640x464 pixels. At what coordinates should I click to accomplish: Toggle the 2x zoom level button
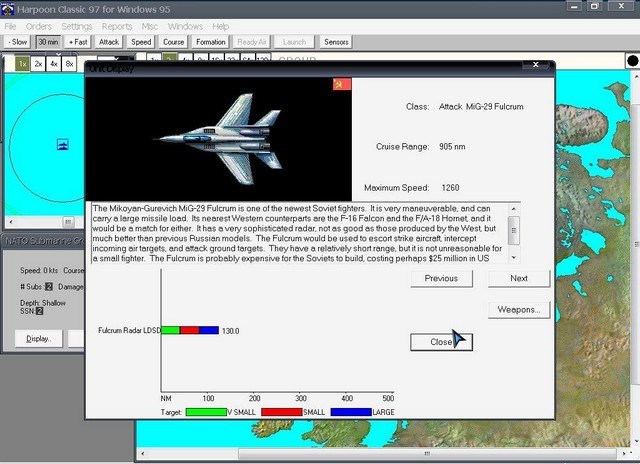(38, 63)
